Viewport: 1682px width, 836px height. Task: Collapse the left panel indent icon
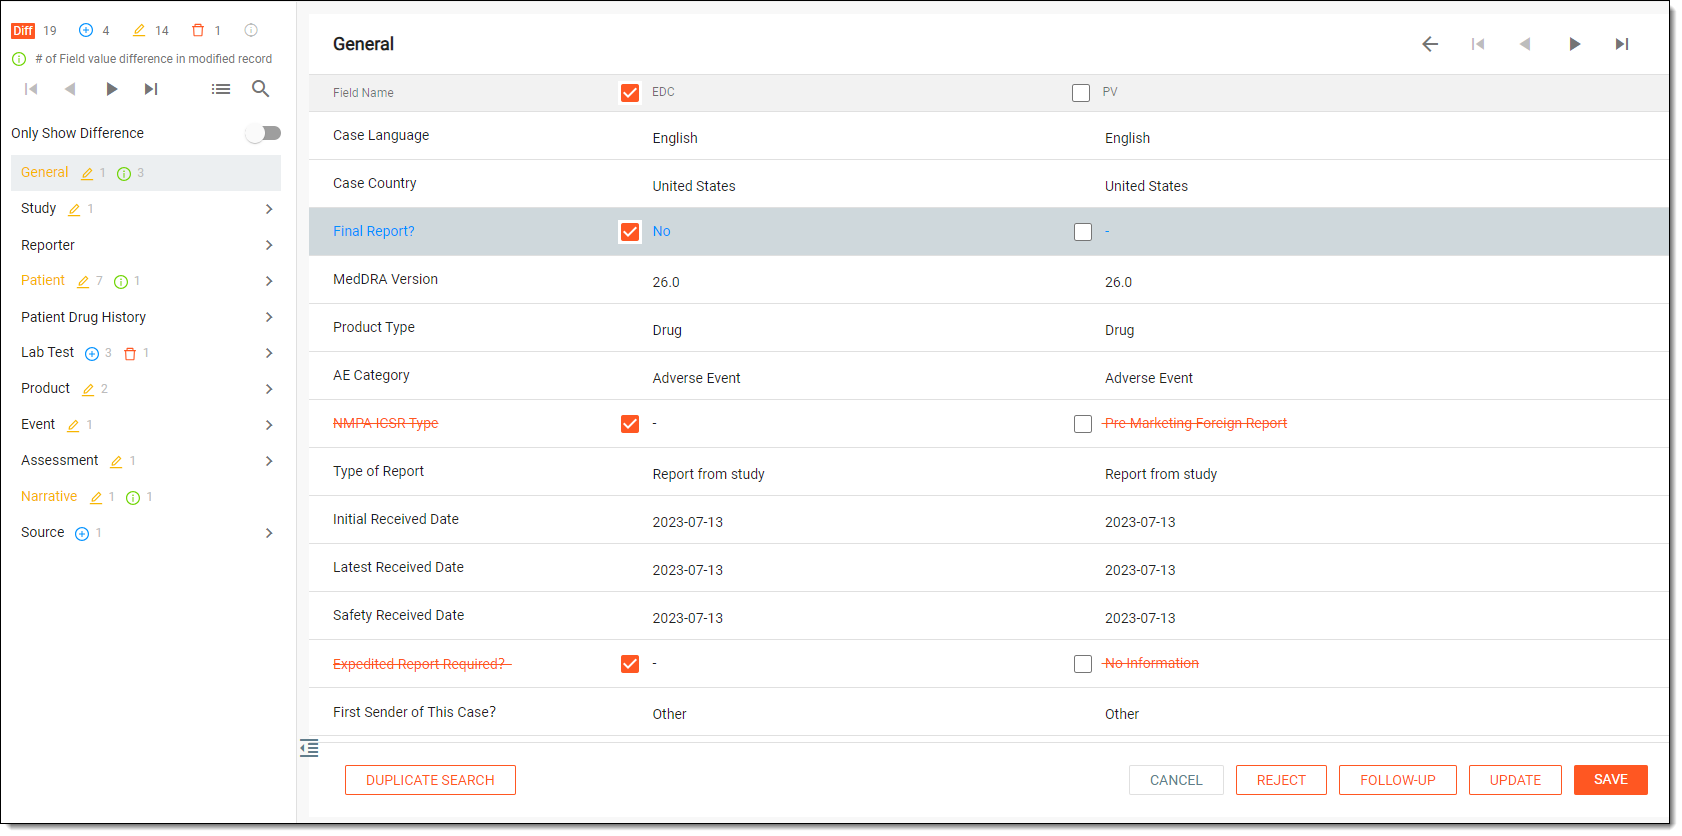(x=309, y=748)
